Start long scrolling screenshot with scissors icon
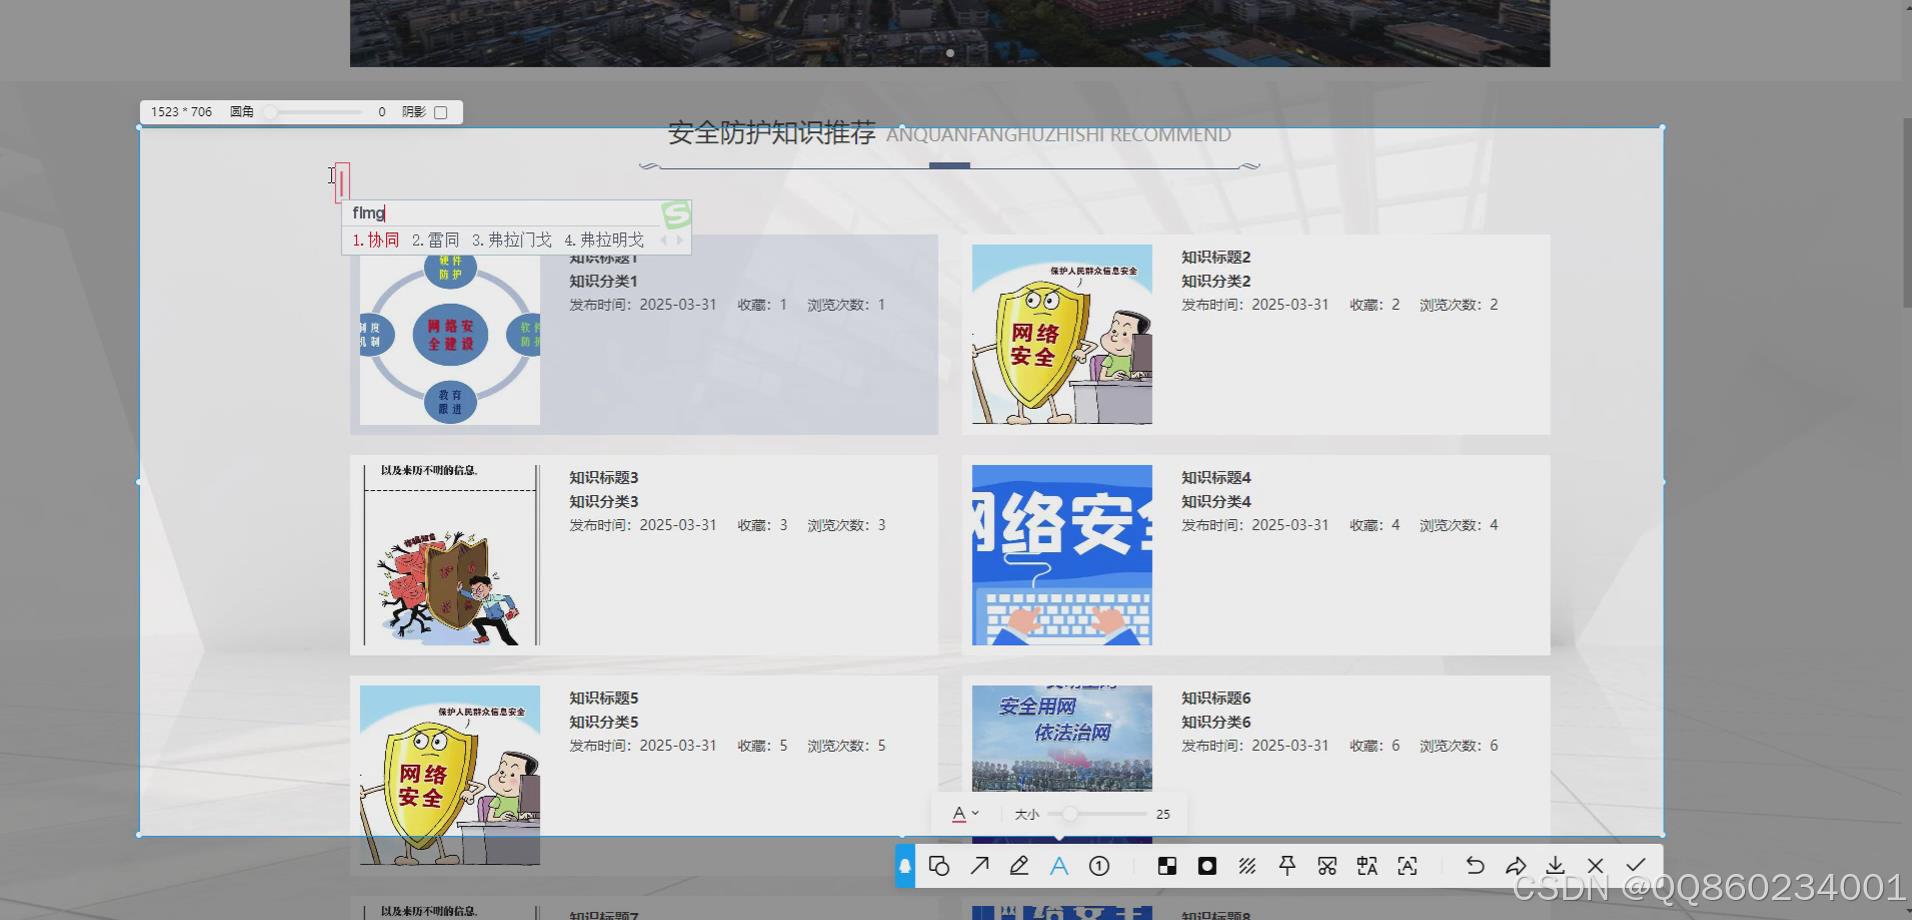This screenshot has width=1912, height=920. pos(1327,866)
